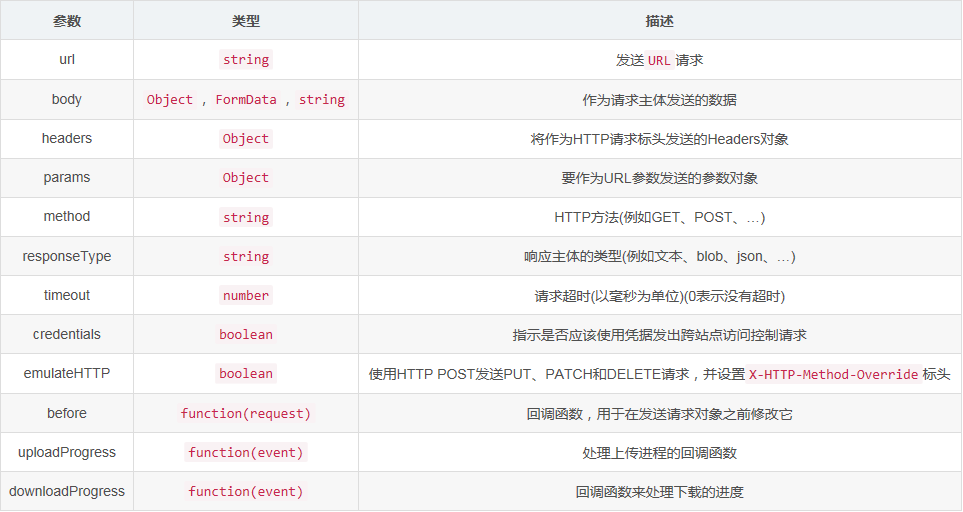Click the uploadProgress parameter name
963x512 pixels.
67,452
